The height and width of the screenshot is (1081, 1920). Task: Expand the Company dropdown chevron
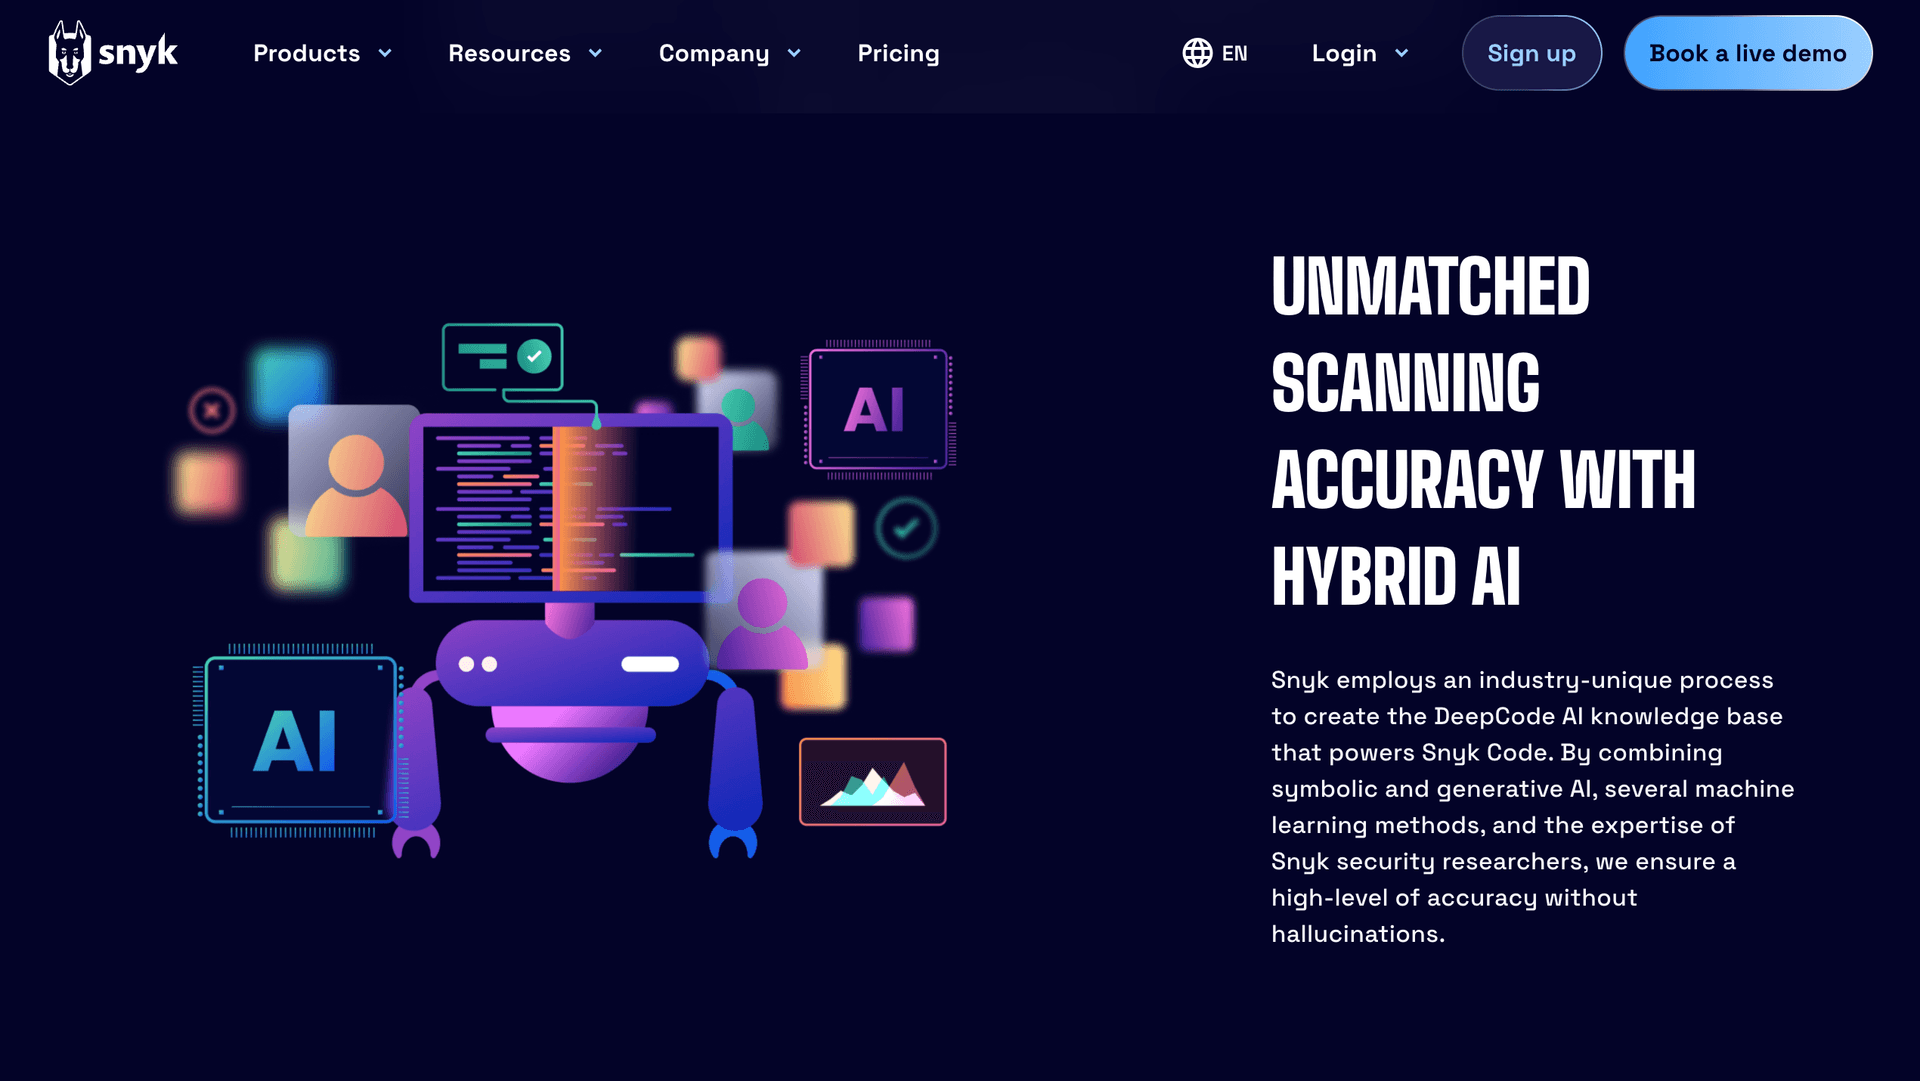pyautogui.click(x=794, y=53)
